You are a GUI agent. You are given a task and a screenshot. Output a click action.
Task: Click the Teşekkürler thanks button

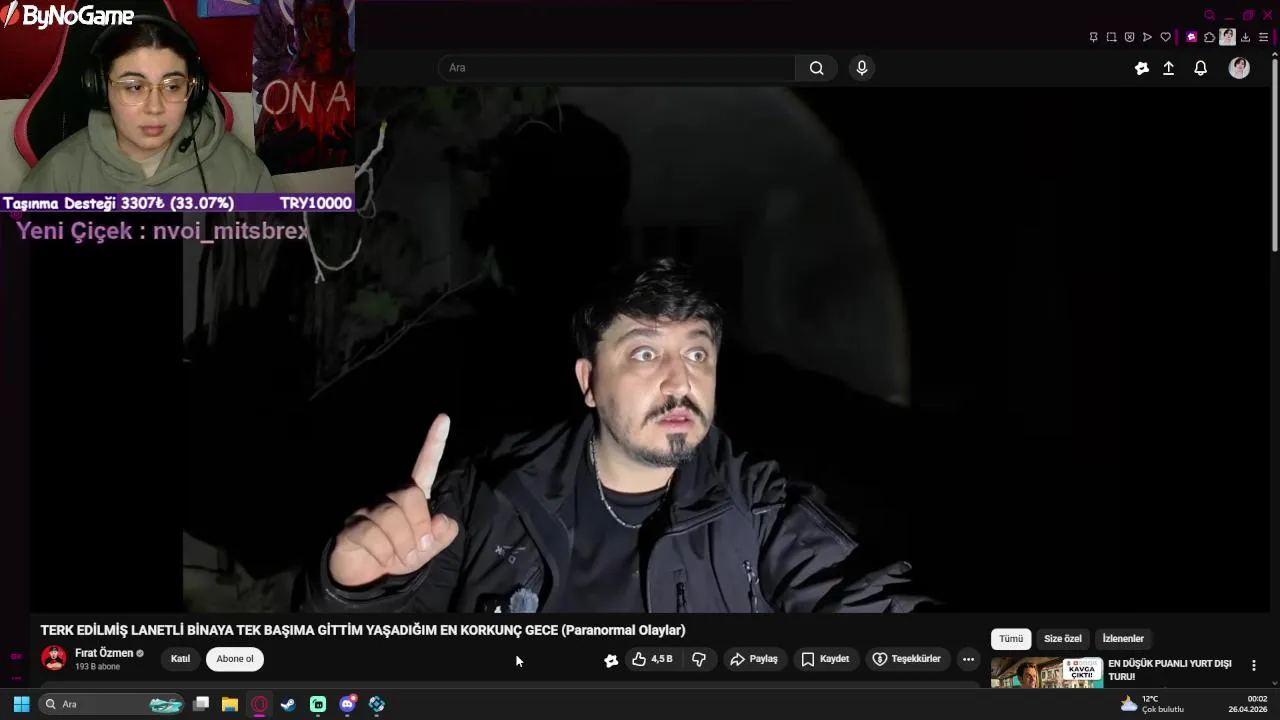(906, 659)
